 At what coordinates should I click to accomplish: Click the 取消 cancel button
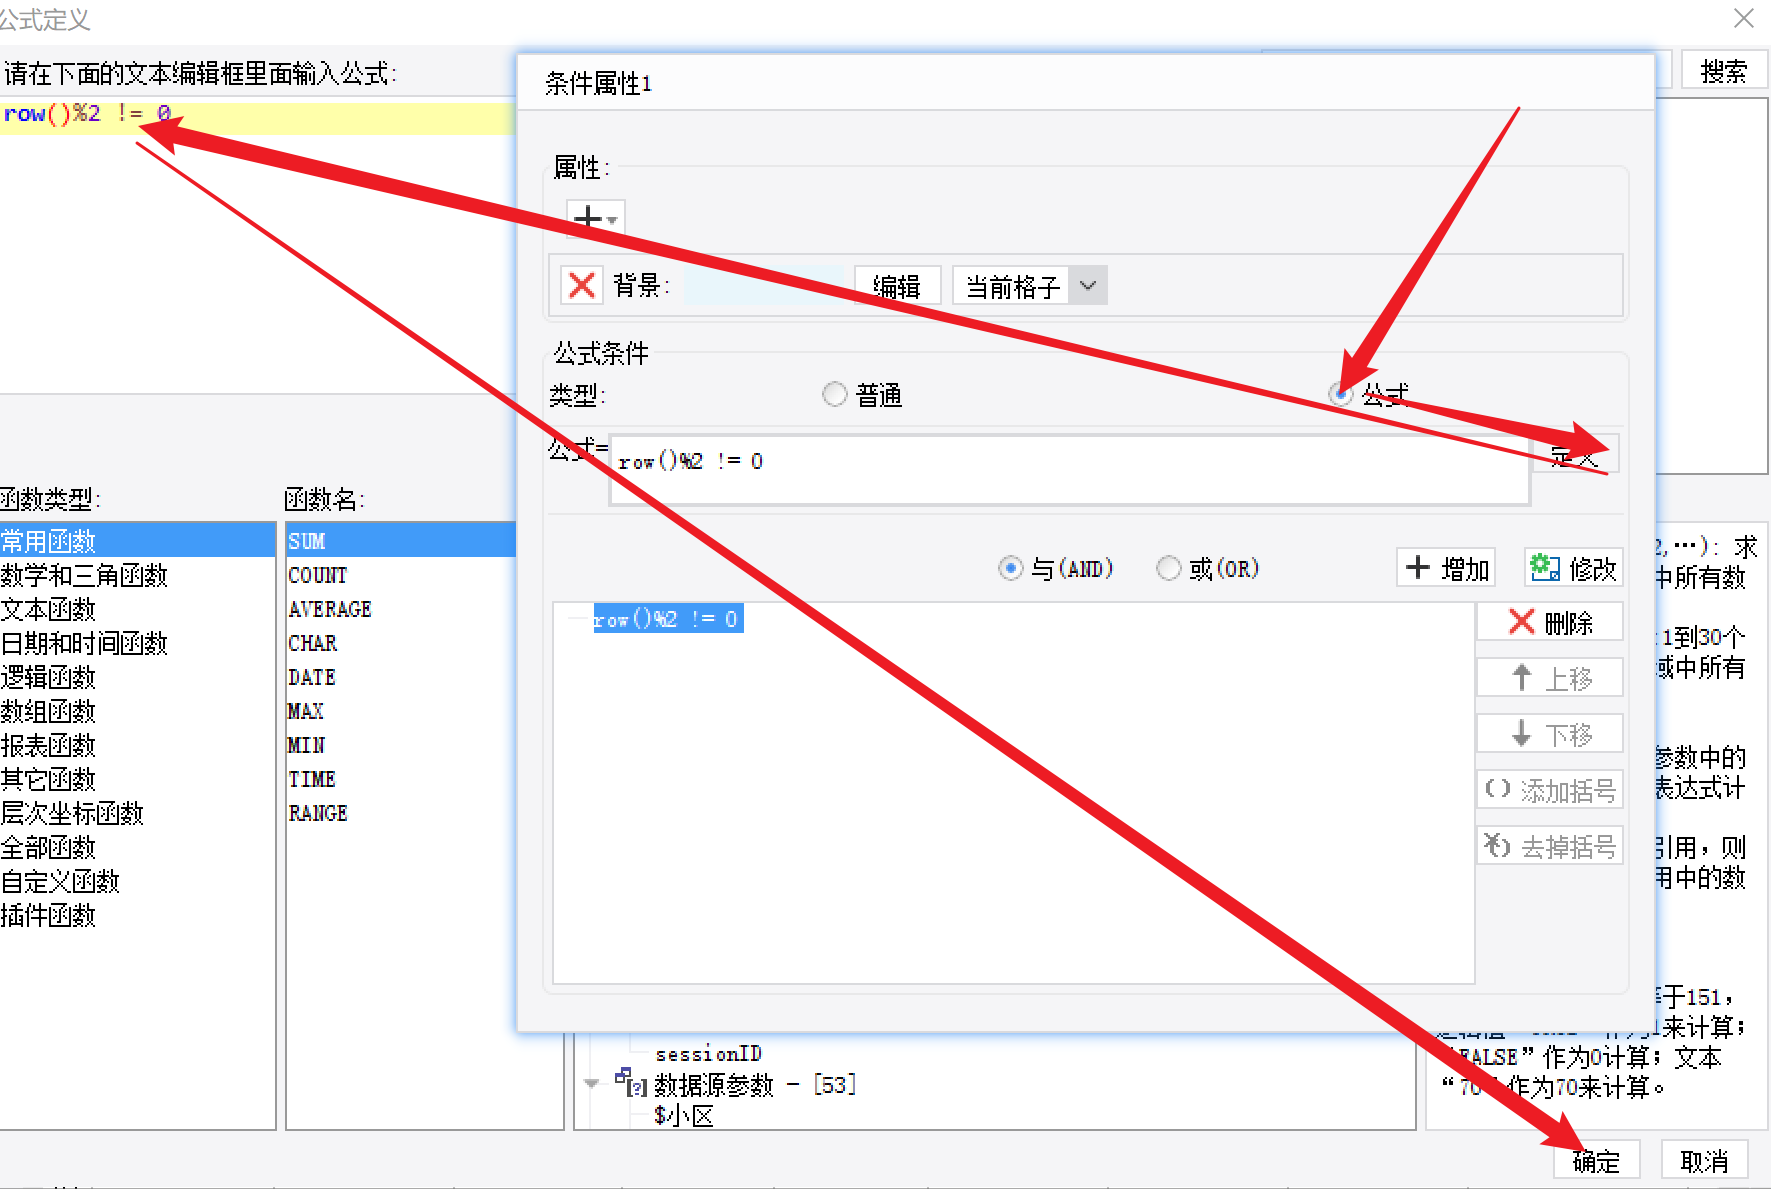coord(1705,1161)
